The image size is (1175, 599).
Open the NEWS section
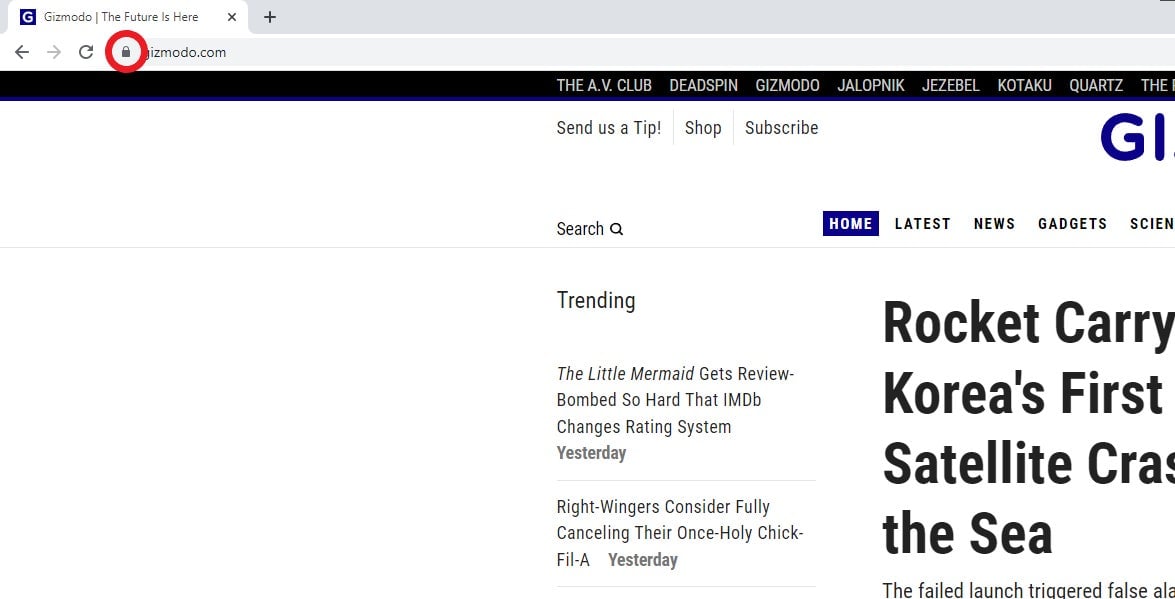click(x=994, y=223)
